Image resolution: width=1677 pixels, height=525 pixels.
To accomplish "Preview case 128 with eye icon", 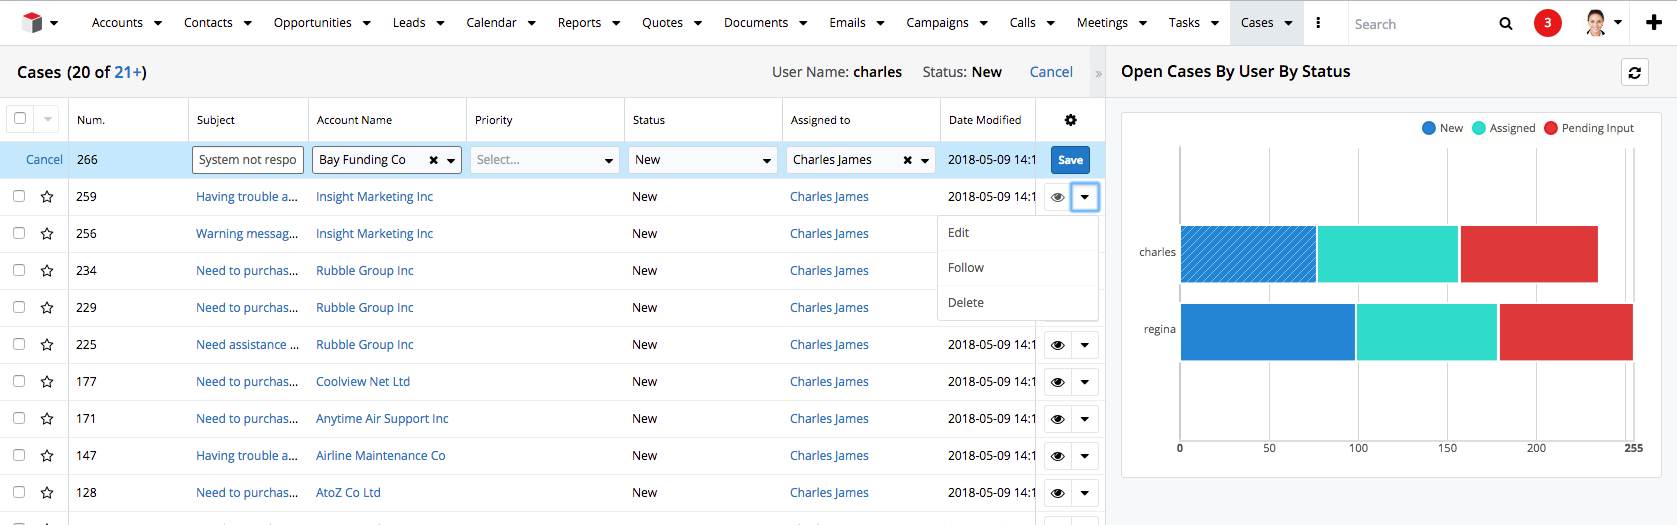I will pyautogui.click(x=1057, y=493).
